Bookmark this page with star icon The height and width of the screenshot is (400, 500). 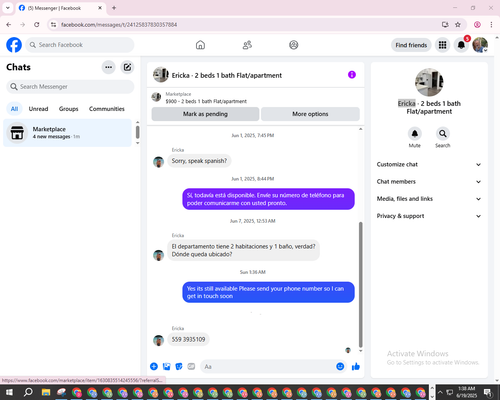pos(458,25)
